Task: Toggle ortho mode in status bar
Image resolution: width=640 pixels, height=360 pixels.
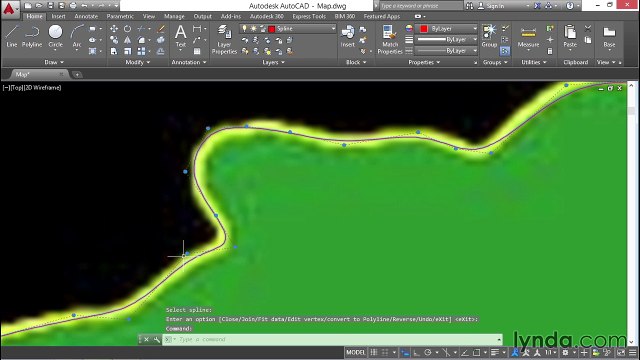Action: (416, 352)
